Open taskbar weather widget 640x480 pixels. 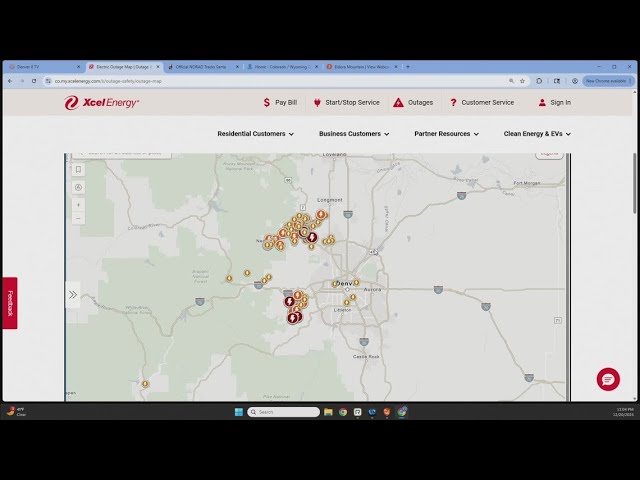(x=16, y=411)
